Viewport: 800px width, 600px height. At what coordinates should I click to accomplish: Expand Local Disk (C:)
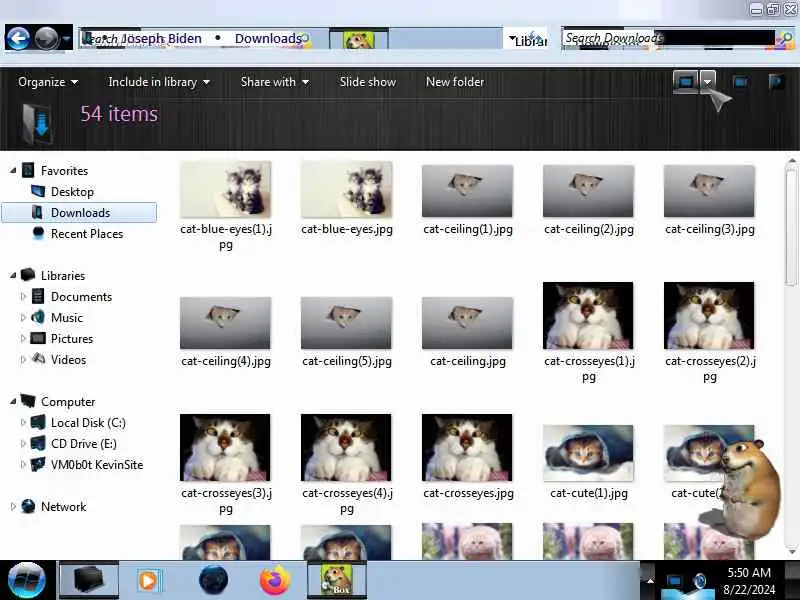pos(23,422)
